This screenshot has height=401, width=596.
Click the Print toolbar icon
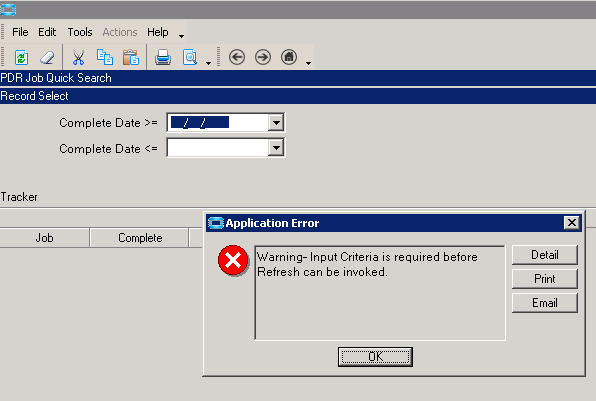point(163,58)
